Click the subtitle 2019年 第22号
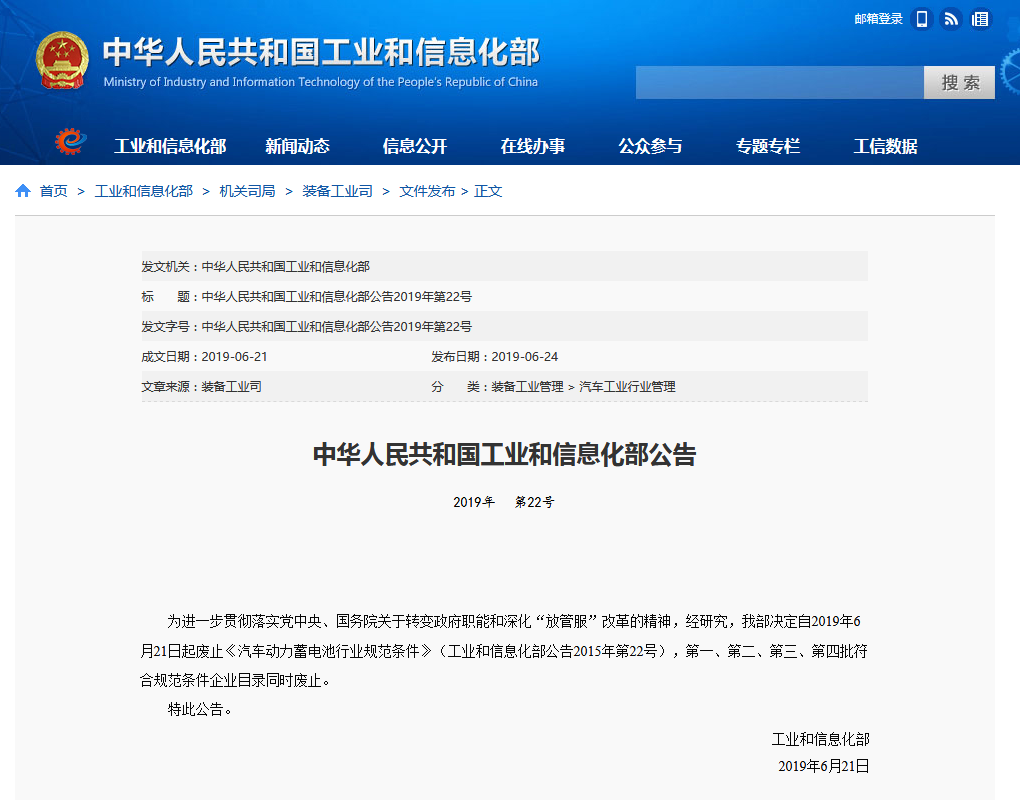The height and width of the screenshot is (800, 1020). (x=504, y=502)
